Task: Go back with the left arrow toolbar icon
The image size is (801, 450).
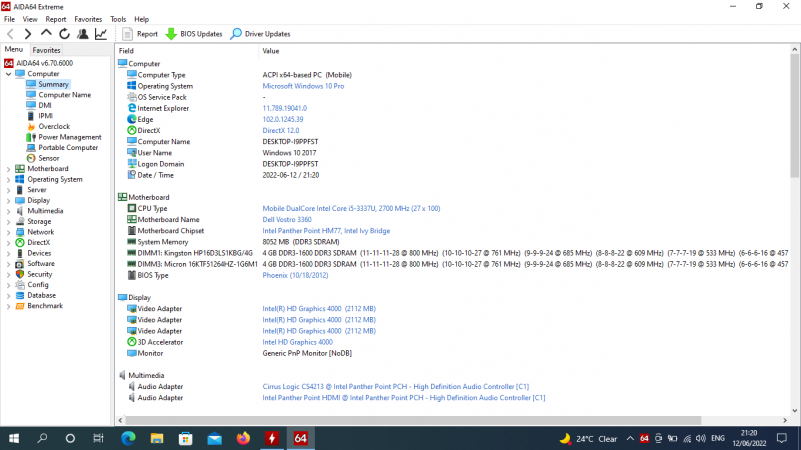Action: click(10, 34)
